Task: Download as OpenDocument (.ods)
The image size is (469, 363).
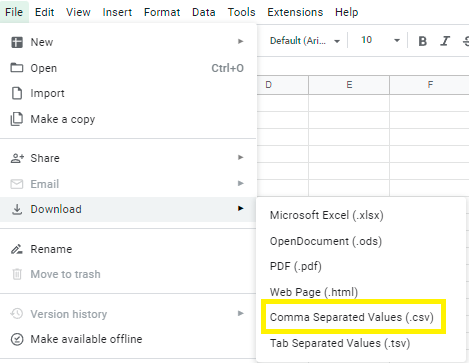Action: pyautogui.click(x=361, y=241)
